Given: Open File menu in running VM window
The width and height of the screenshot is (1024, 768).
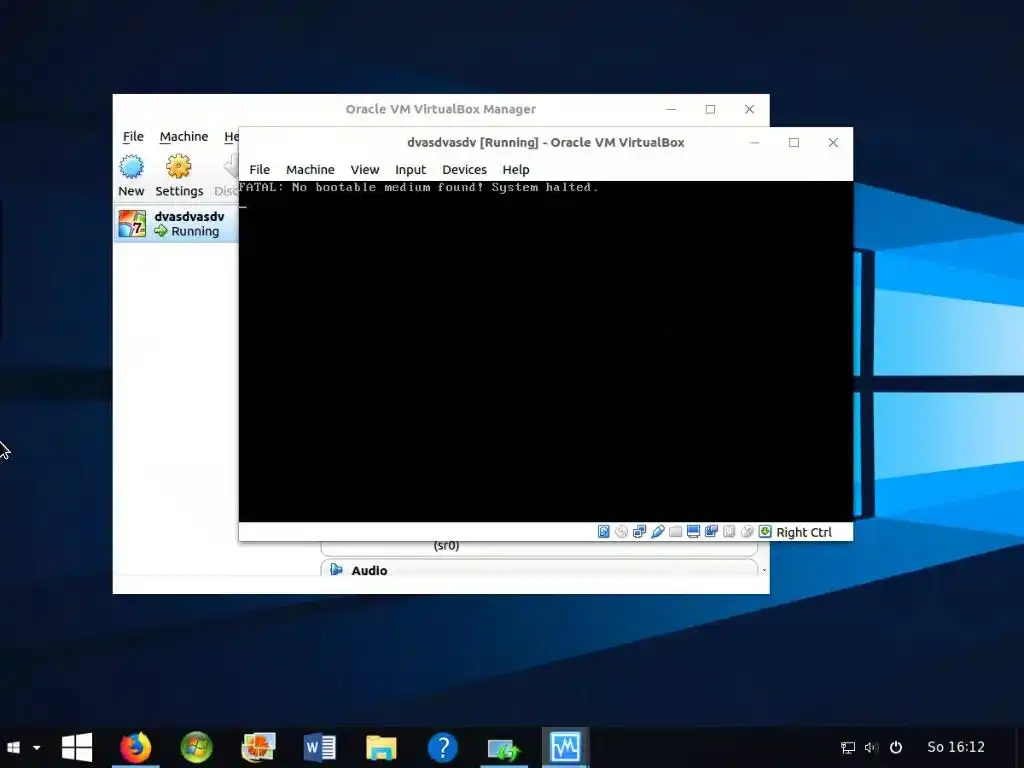Looking at the screenshot, I should (259, 169).
